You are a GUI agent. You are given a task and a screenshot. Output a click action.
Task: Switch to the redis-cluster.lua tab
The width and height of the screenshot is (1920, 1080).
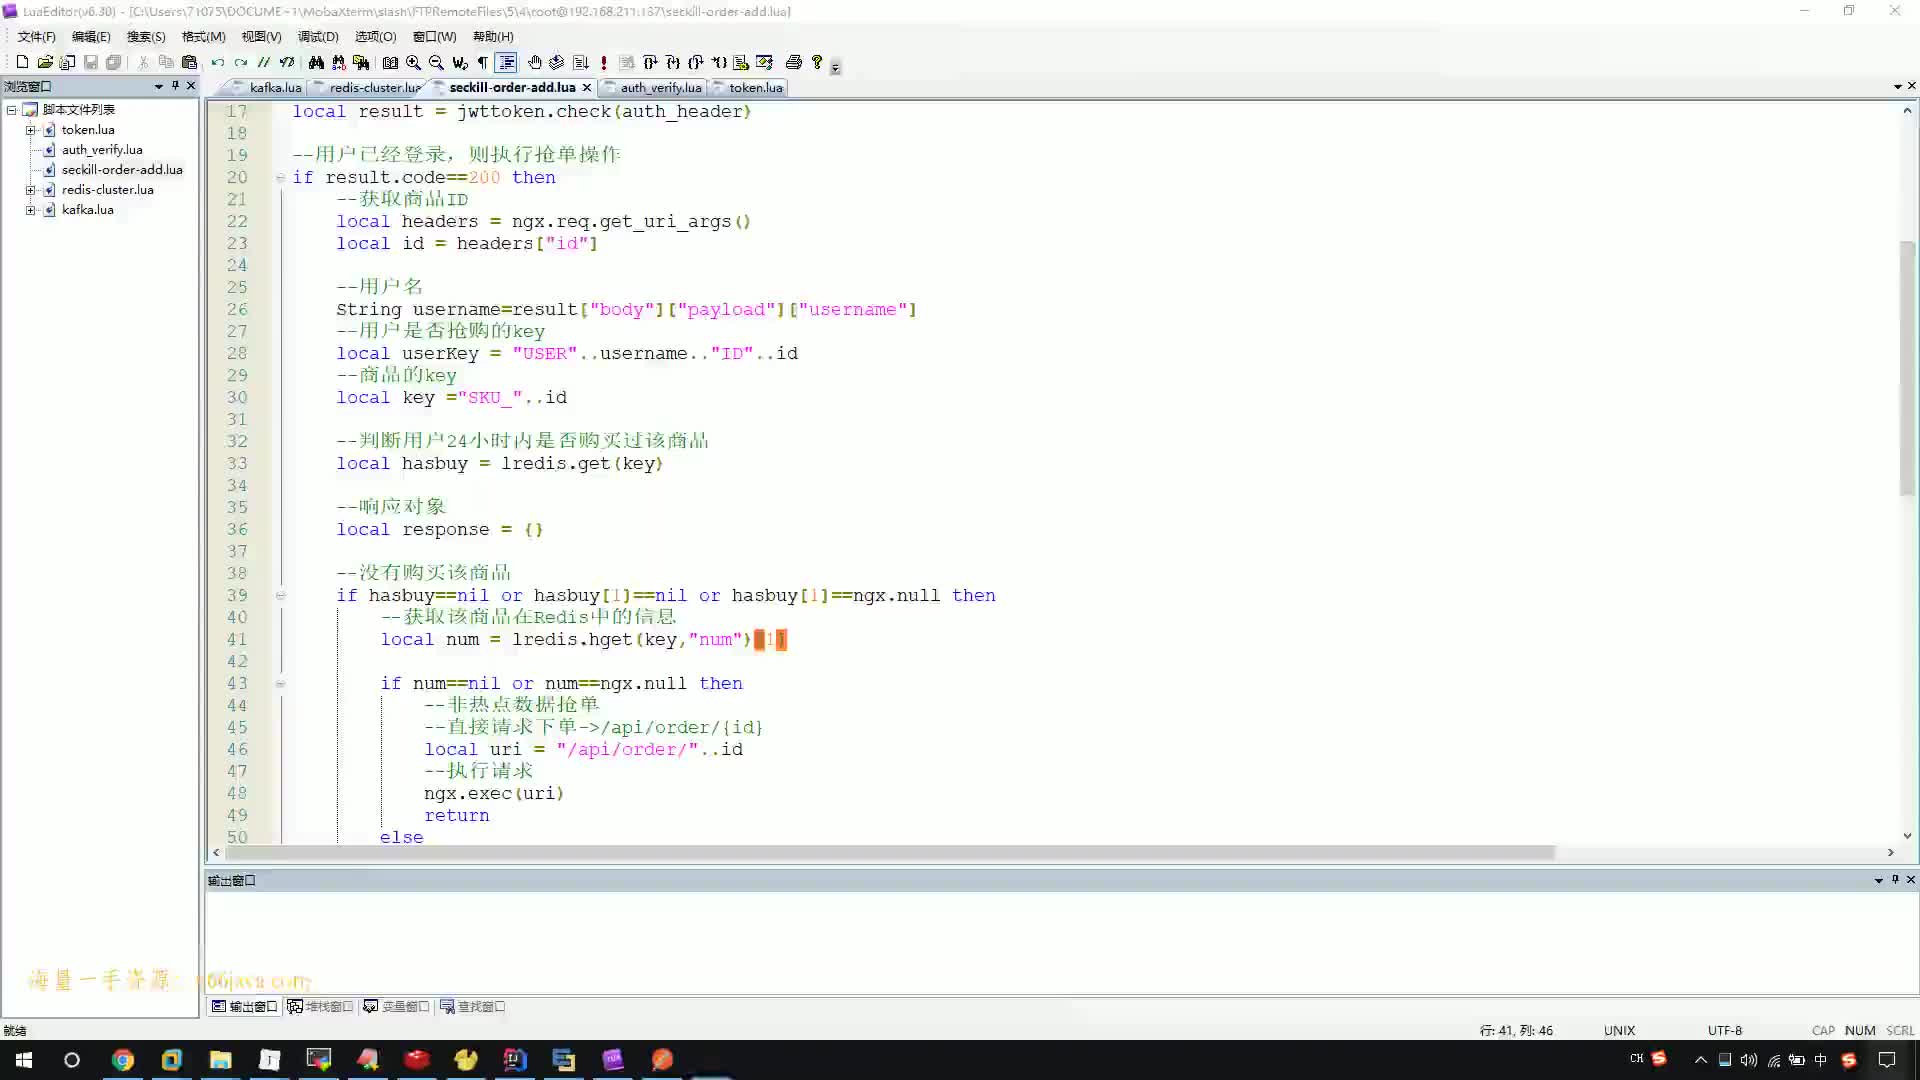tap(367, 87)
